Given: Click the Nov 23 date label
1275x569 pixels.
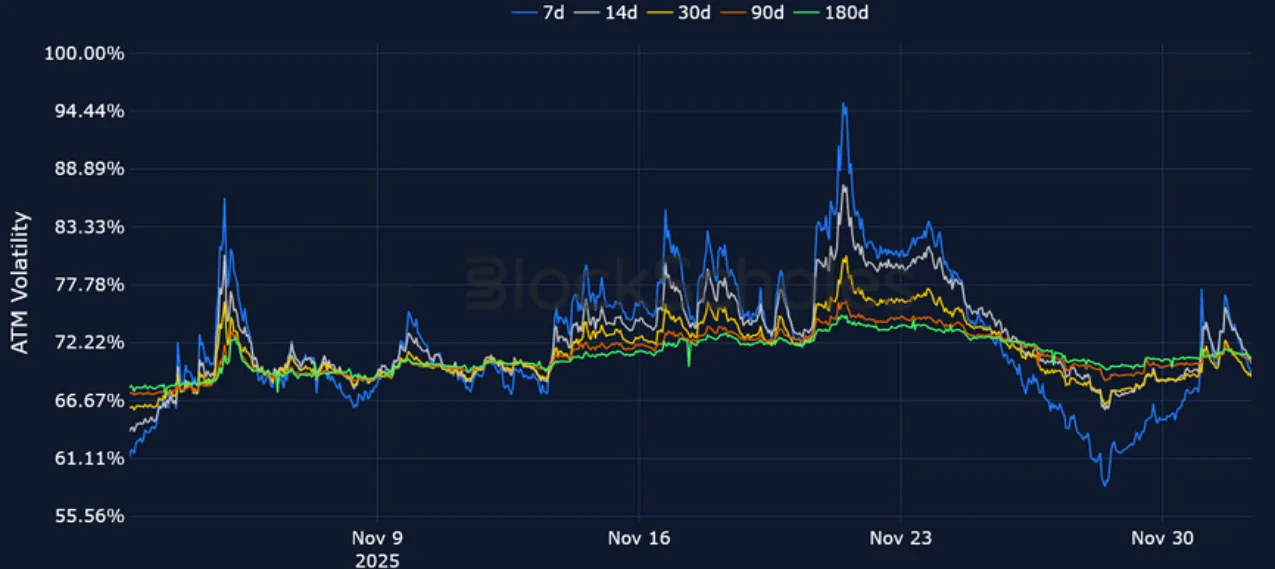Looking at the screenshot, I should point(901,539).
